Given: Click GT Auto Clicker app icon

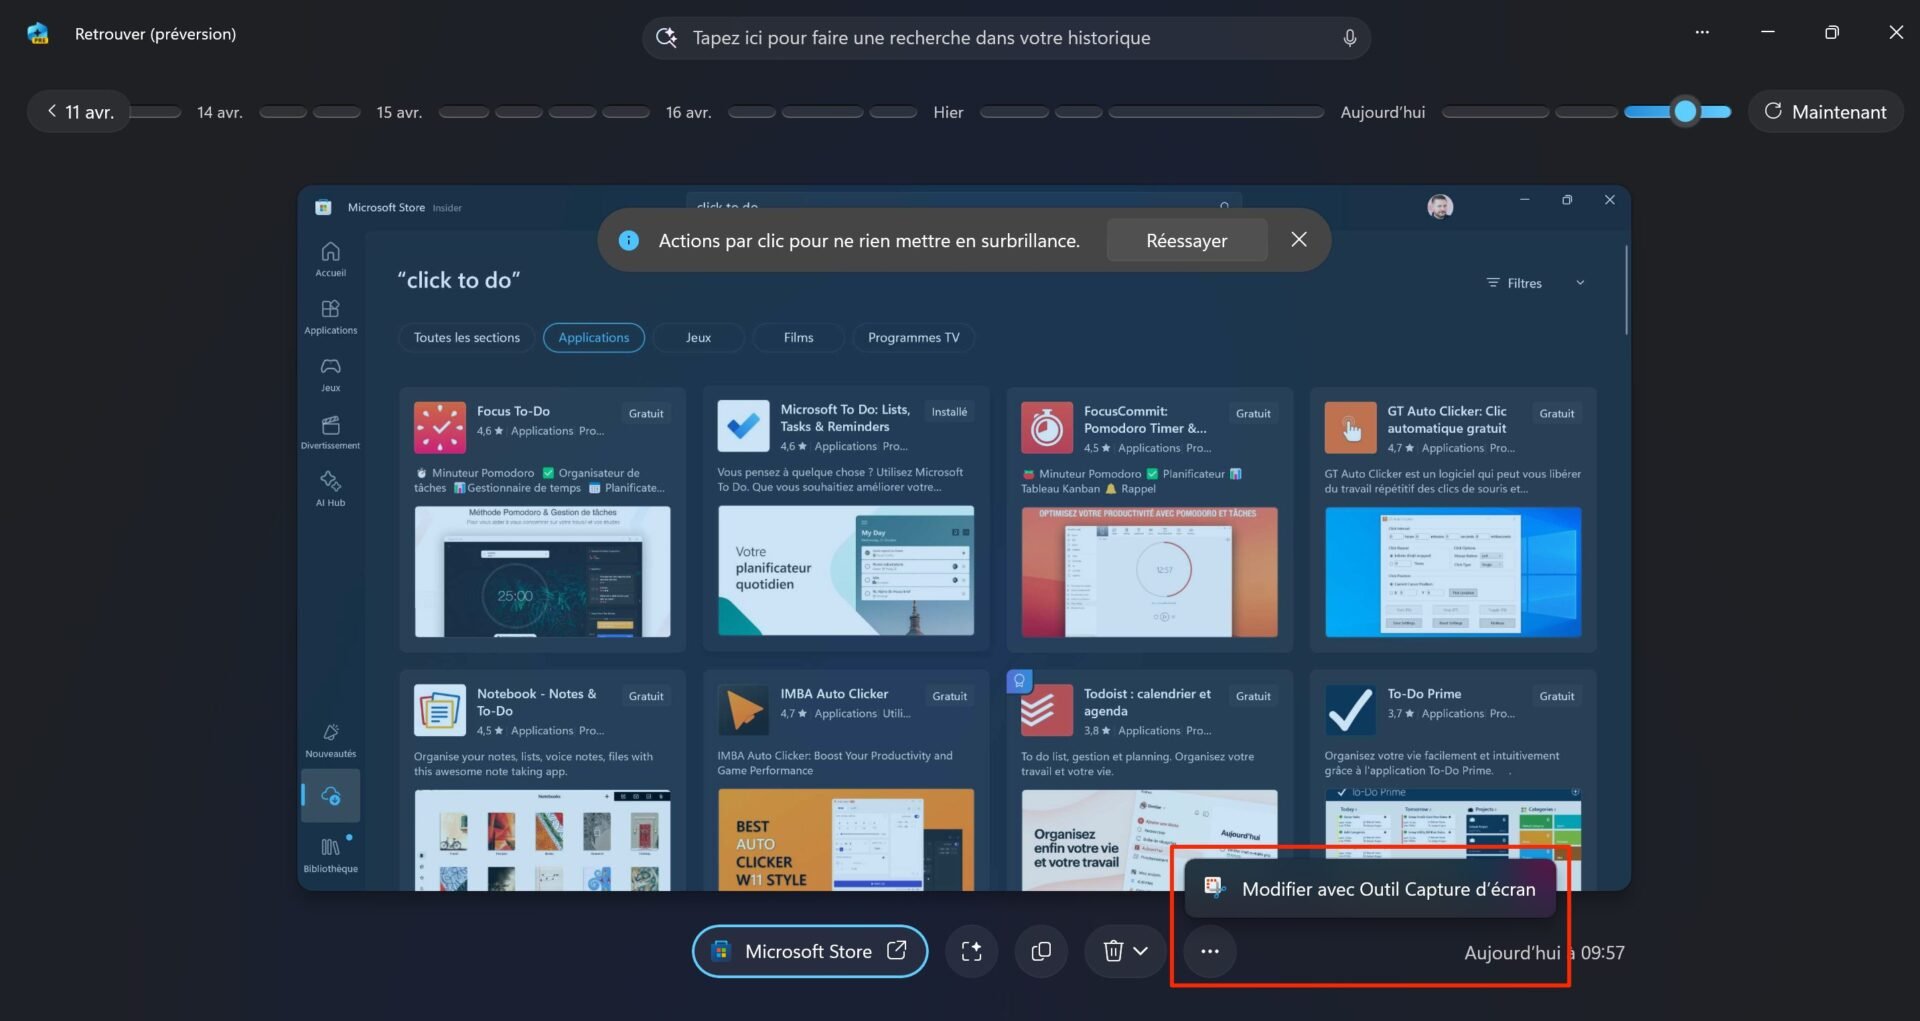Looking at the screenshot, I should (1350, 428).
